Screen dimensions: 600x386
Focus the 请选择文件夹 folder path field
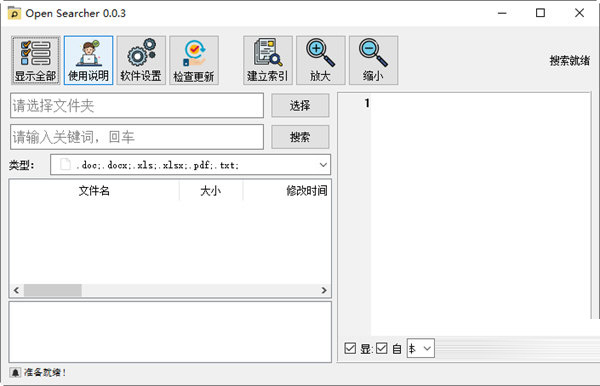point(137,106)
